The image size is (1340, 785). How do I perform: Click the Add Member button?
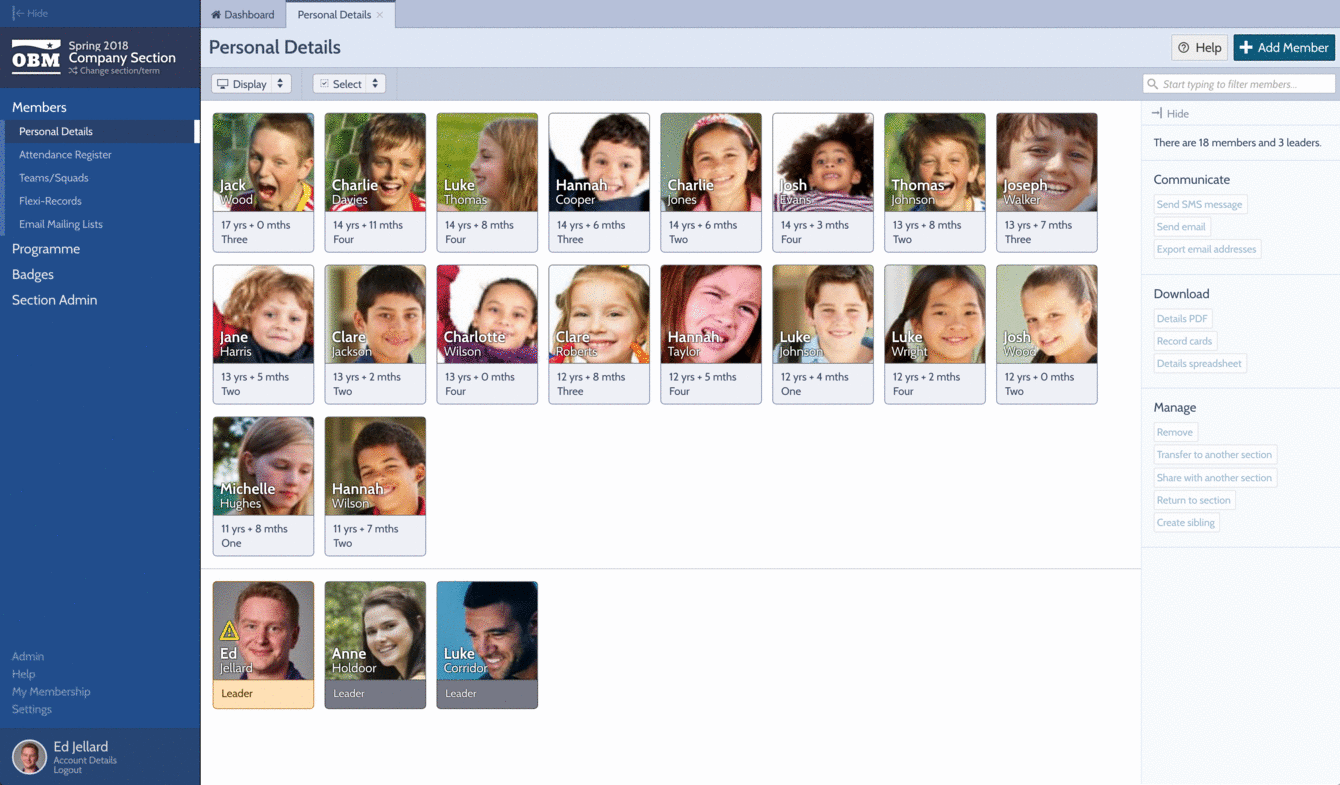(1284, 48)
